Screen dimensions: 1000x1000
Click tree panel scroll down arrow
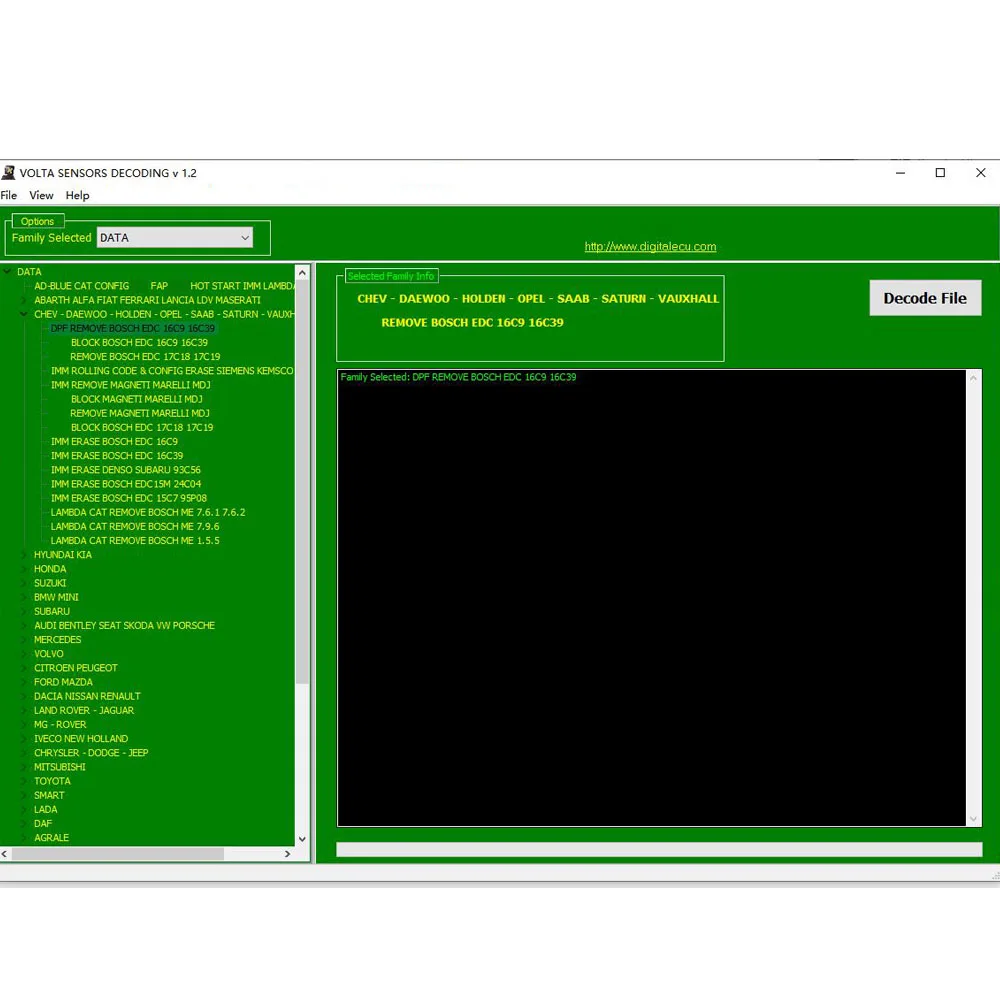pyautogui.click(x=302, y=839)
